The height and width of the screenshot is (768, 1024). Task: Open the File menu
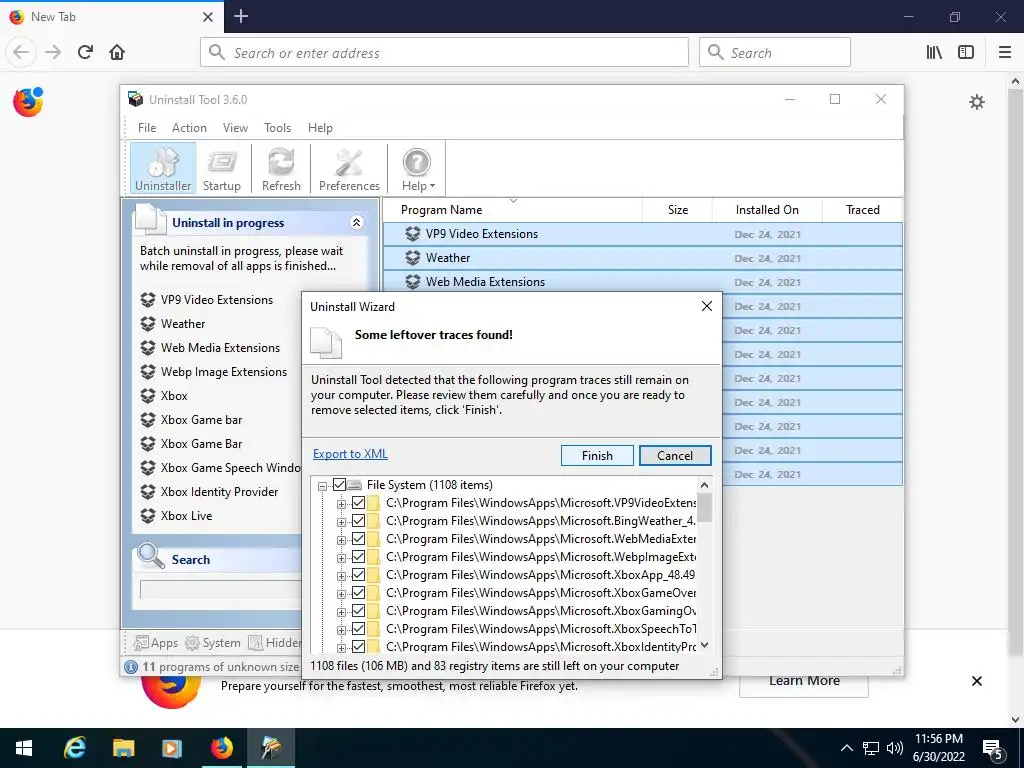coord(147,128)
